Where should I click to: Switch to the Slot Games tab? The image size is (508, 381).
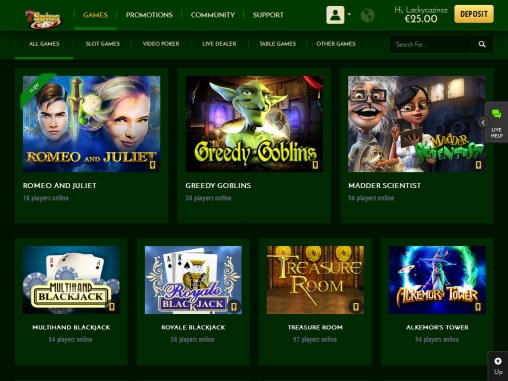tap(103, 44)
